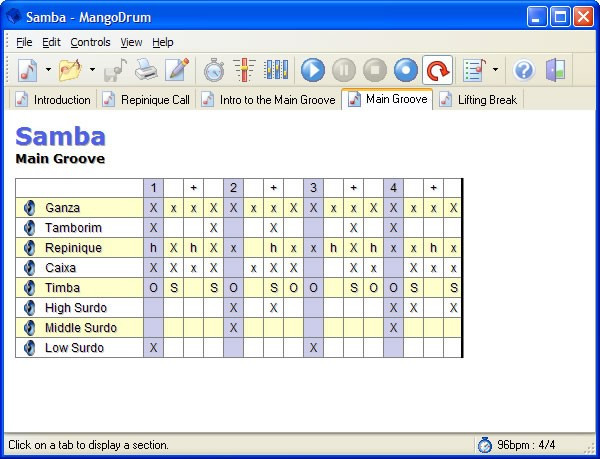Toggle the Repinique speaker icon
Image resolution: width=600 pixels, height=459 pixels.
(29, 248)
